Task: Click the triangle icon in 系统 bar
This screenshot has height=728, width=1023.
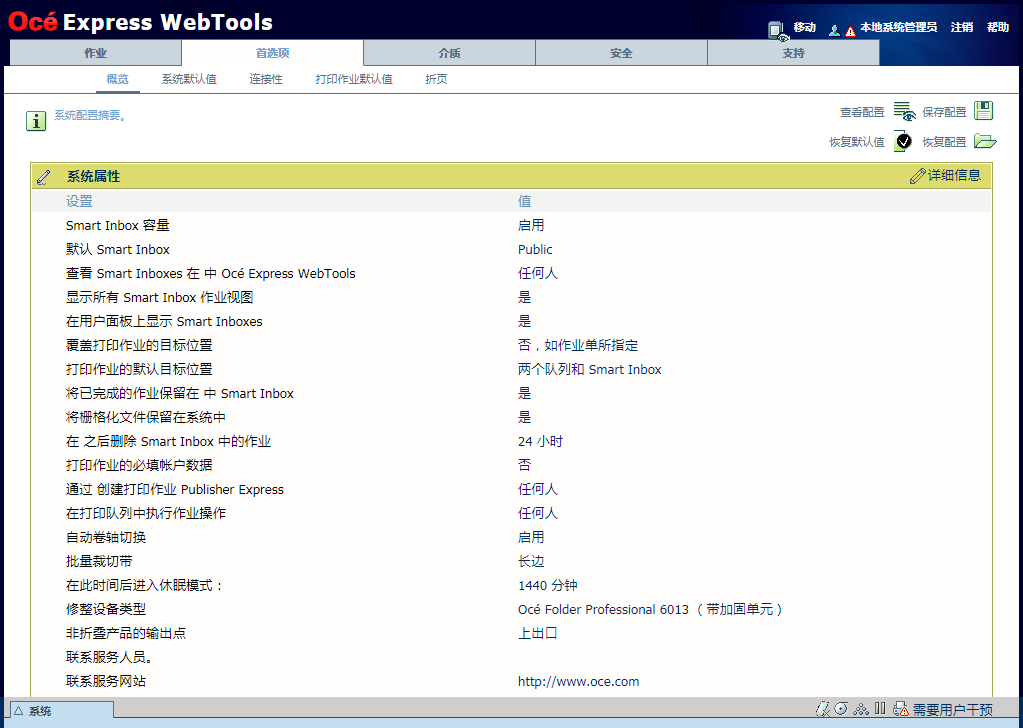Action: coord(18,711)
